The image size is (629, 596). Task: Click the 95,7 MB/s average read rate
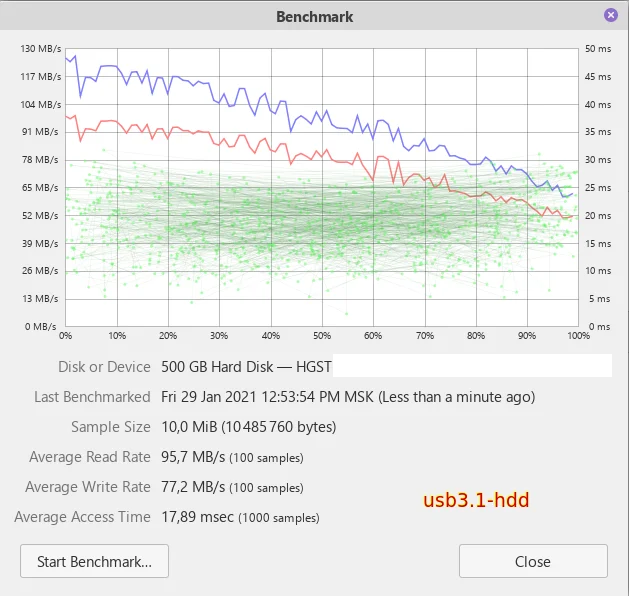tap(232, 457)
